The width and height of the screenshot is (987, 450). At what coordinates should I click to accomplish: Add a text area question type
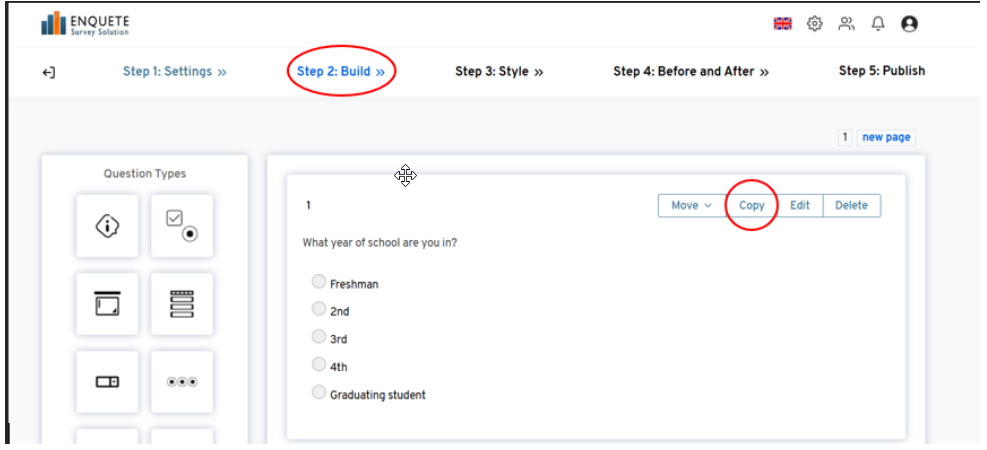[x=107, y=304]
